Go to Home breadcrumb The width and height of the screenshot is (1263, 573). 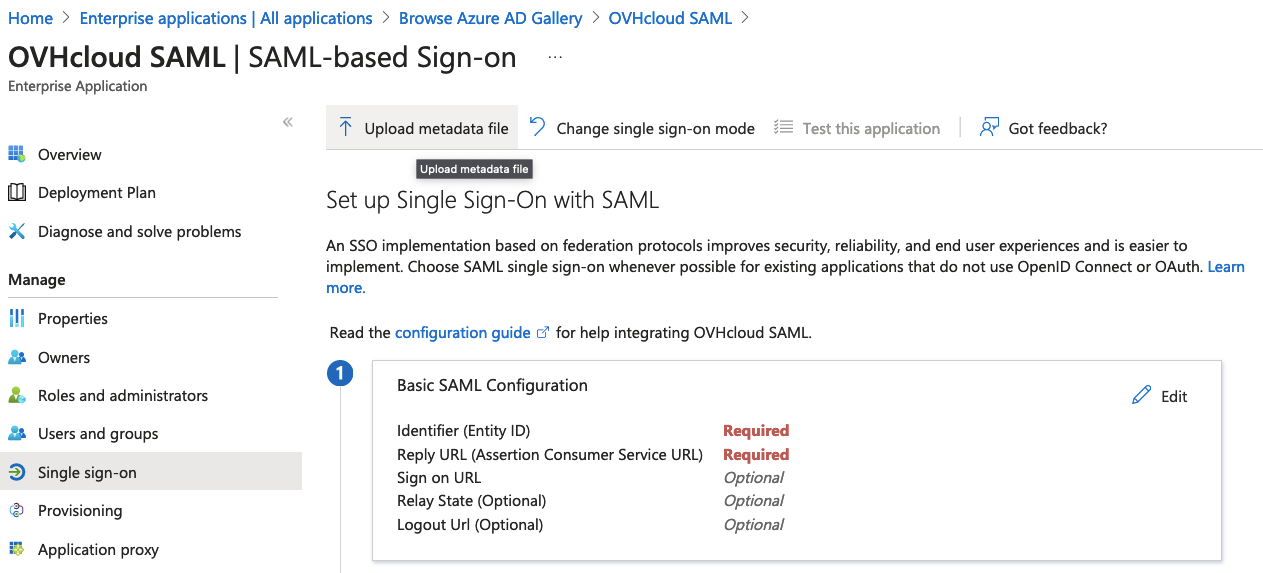coord(30,18)
